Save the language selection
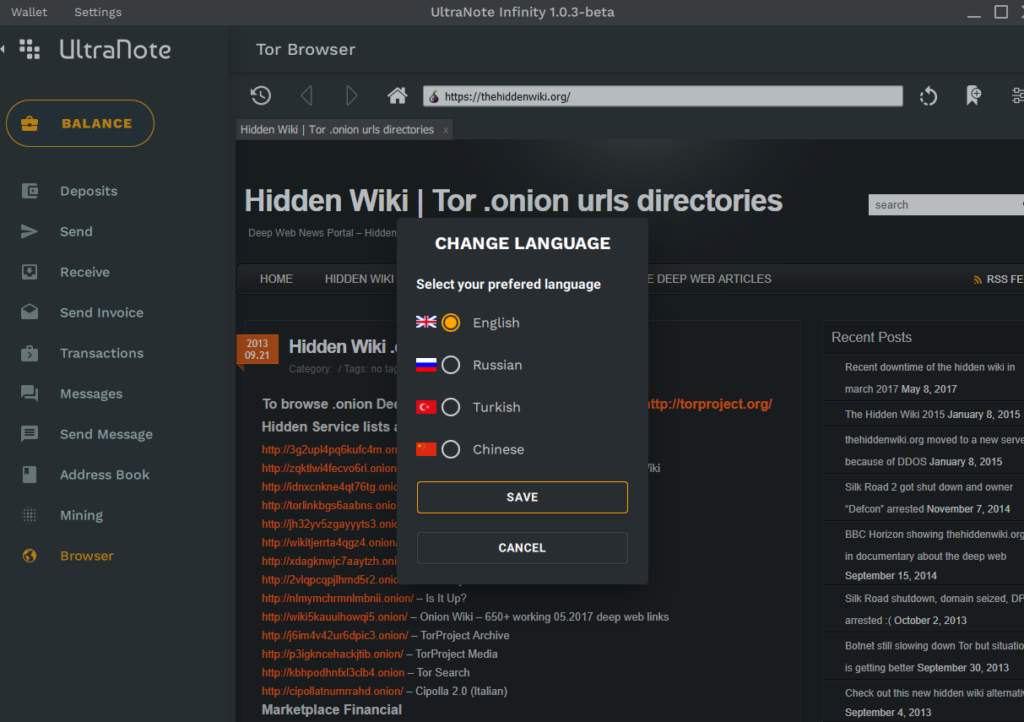The image size is (1024, 722). click(x=522, y=497)
